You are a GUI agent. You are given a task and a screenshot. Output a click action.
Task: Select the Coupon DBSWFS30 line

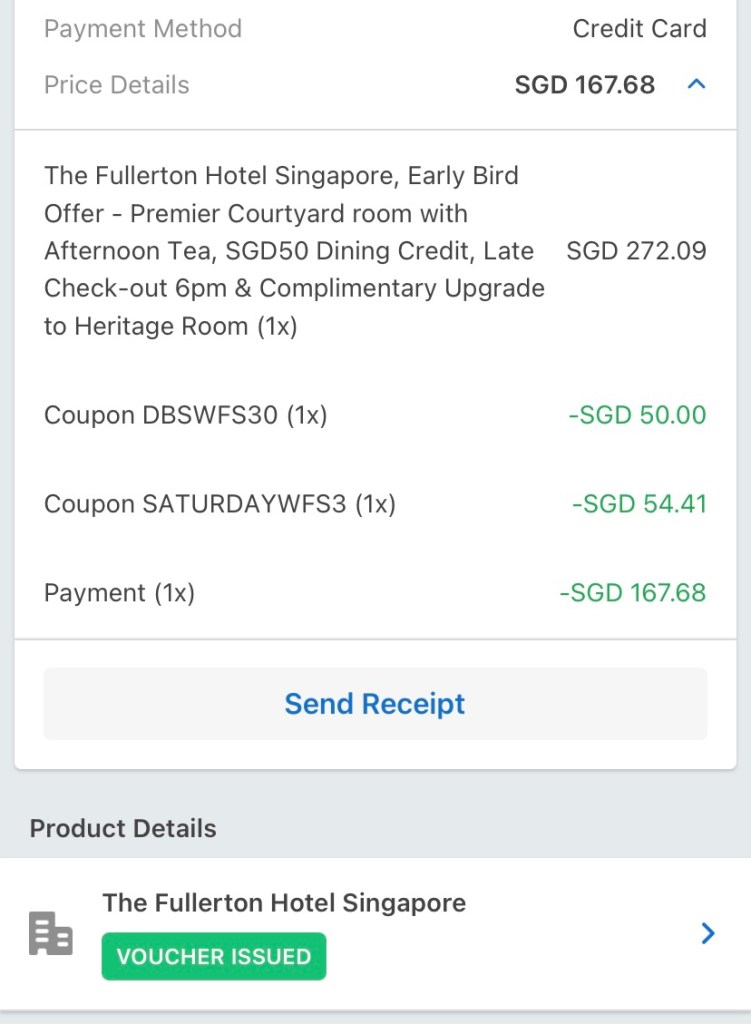(186, 415)
